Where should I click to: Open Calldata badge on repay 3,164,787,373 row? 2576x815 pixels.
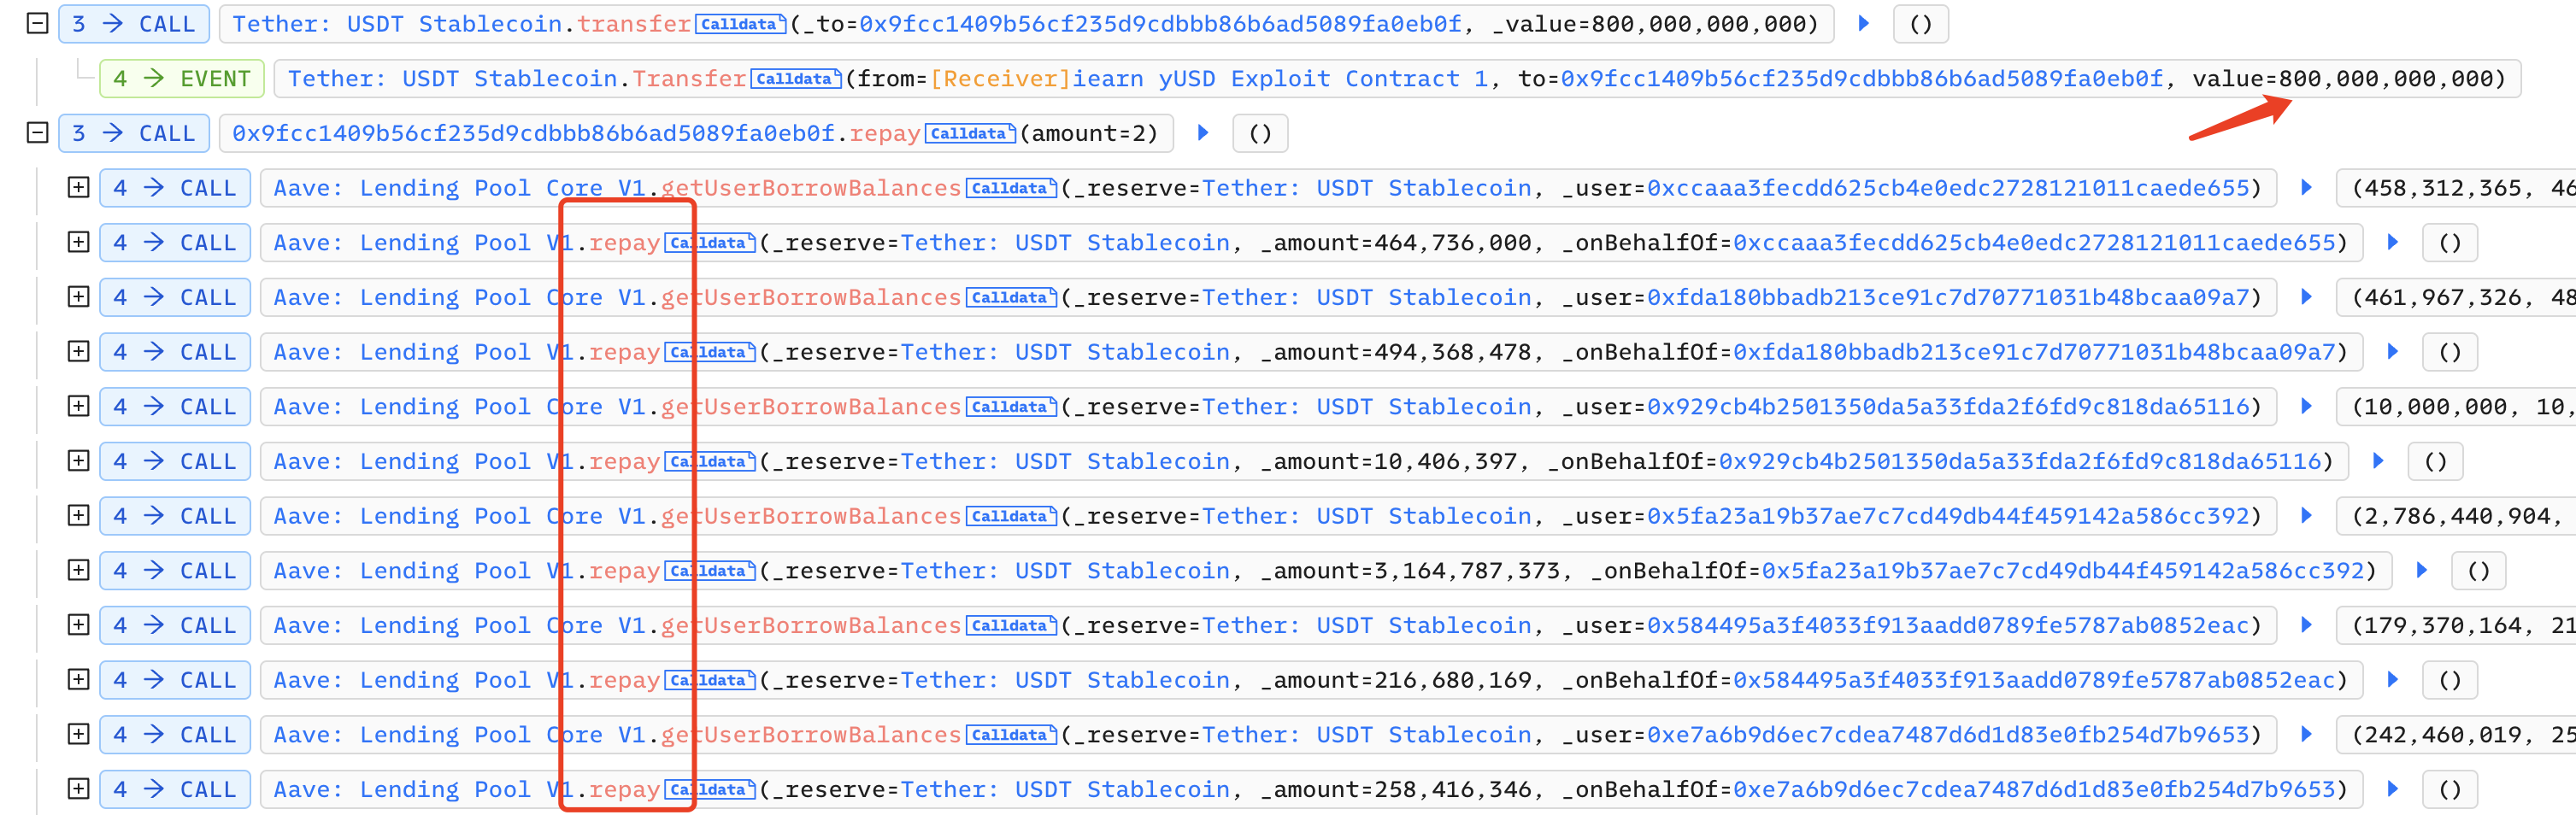(710, 571)
